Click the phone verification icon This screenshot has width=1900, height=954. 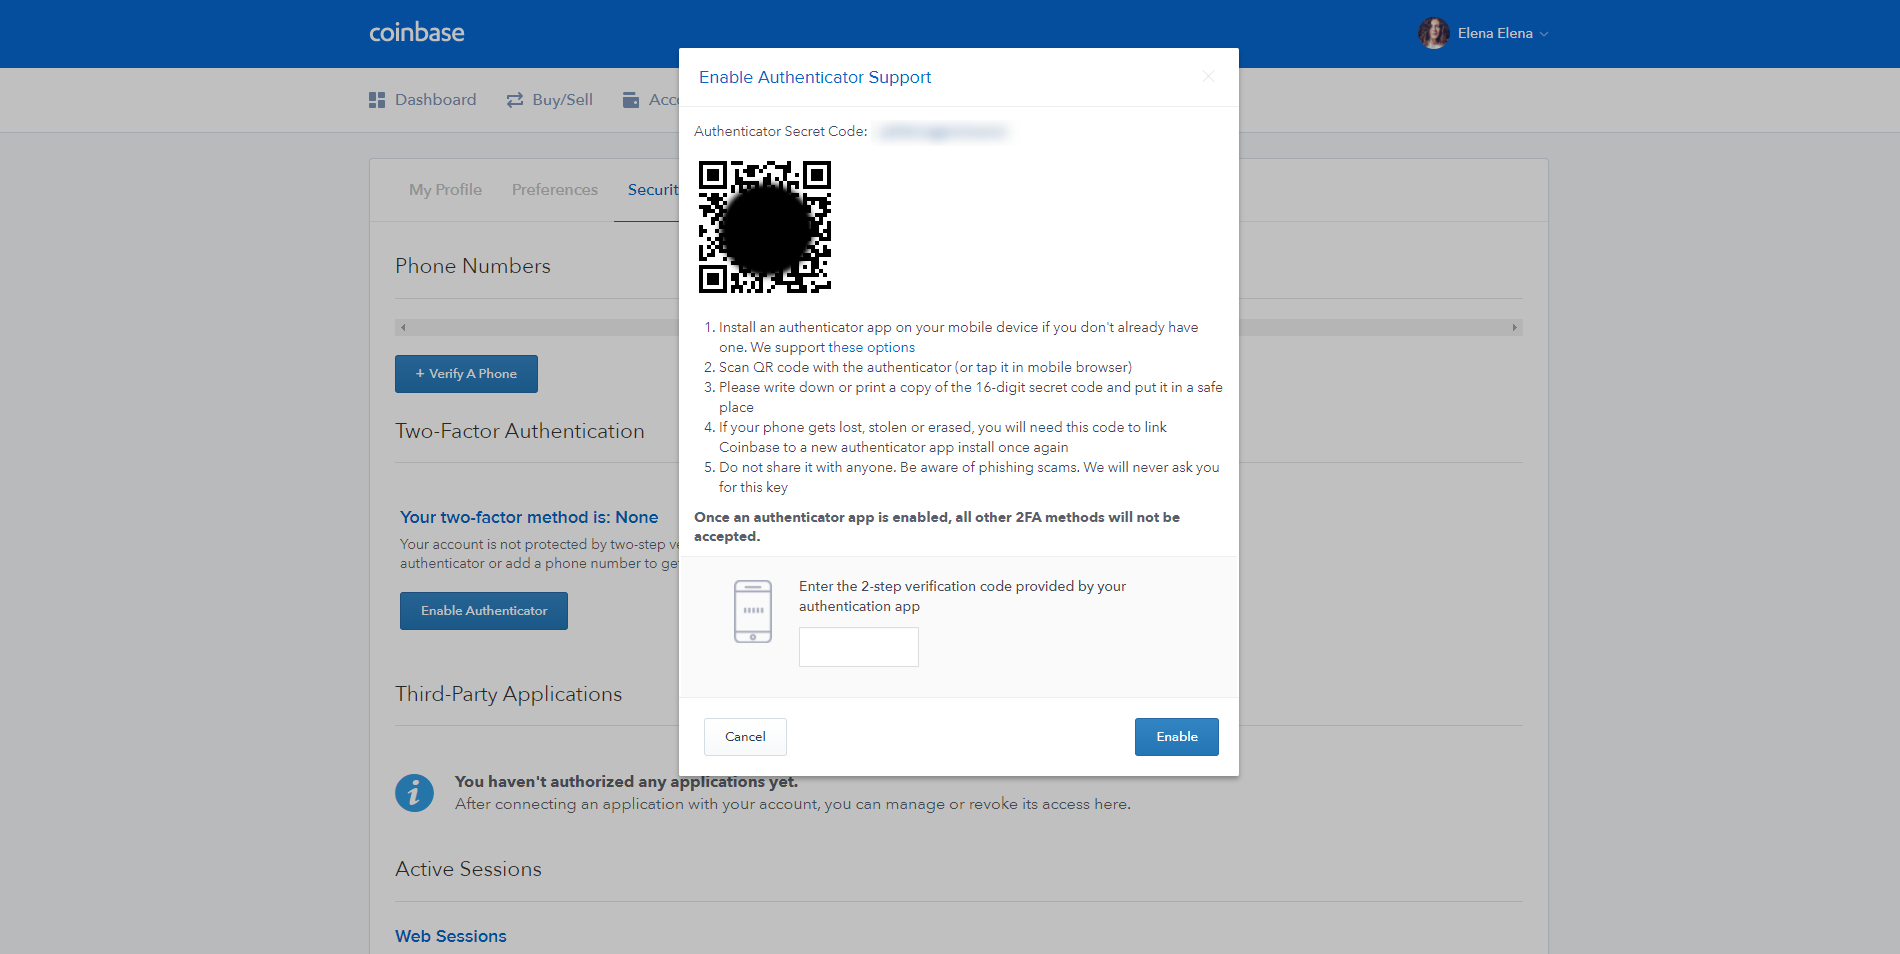[x=753, y=611]
